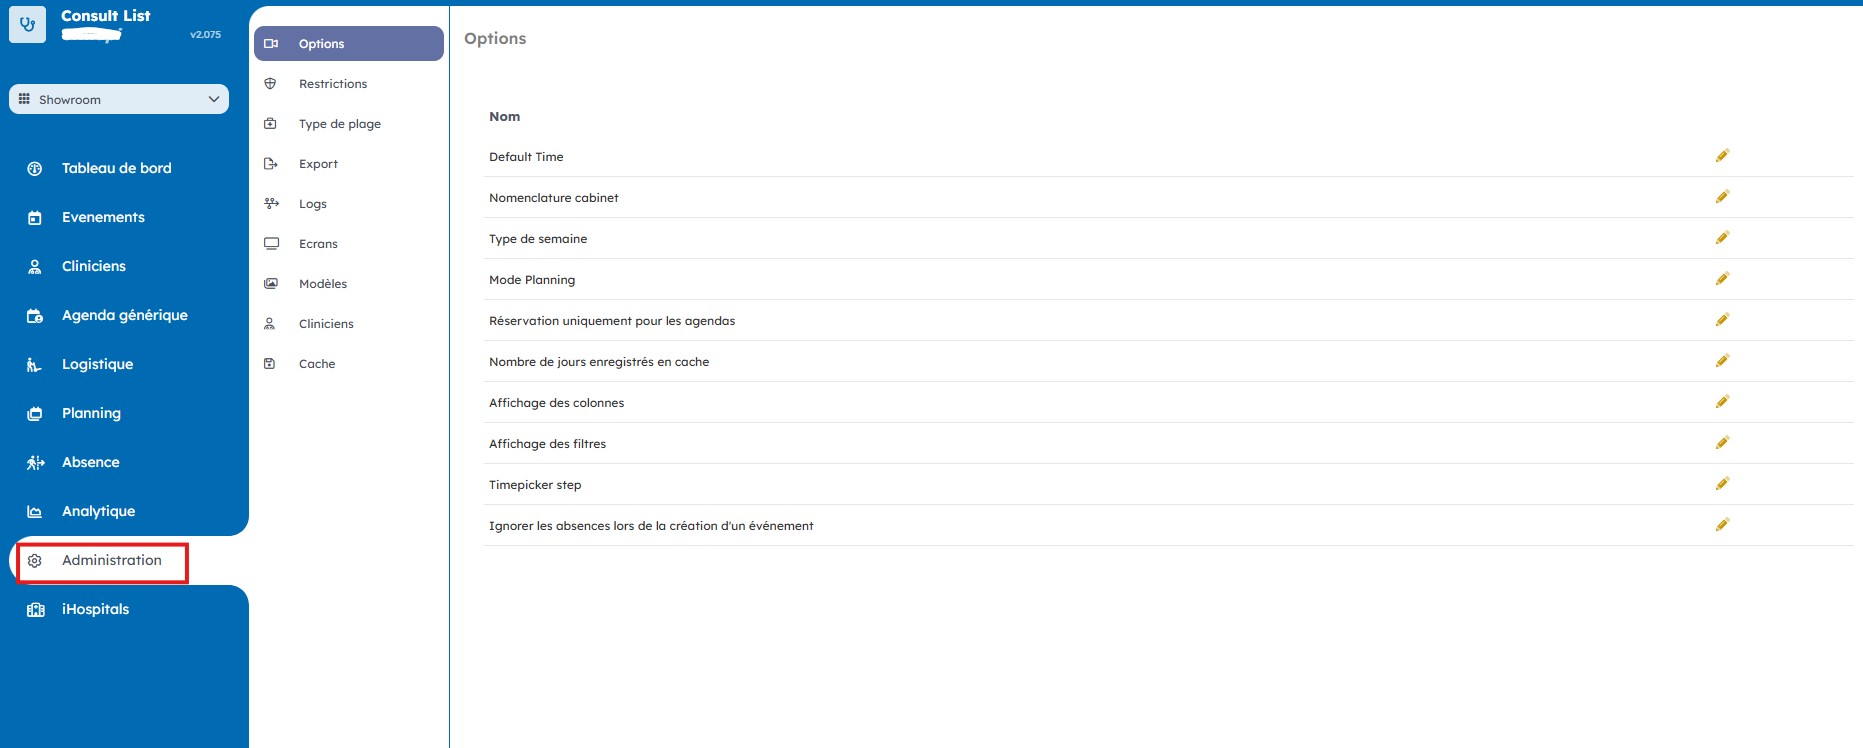Expand the Showroom selector chevron
The height and width of the screenshot is (748, 1863).
coord(213,99)
